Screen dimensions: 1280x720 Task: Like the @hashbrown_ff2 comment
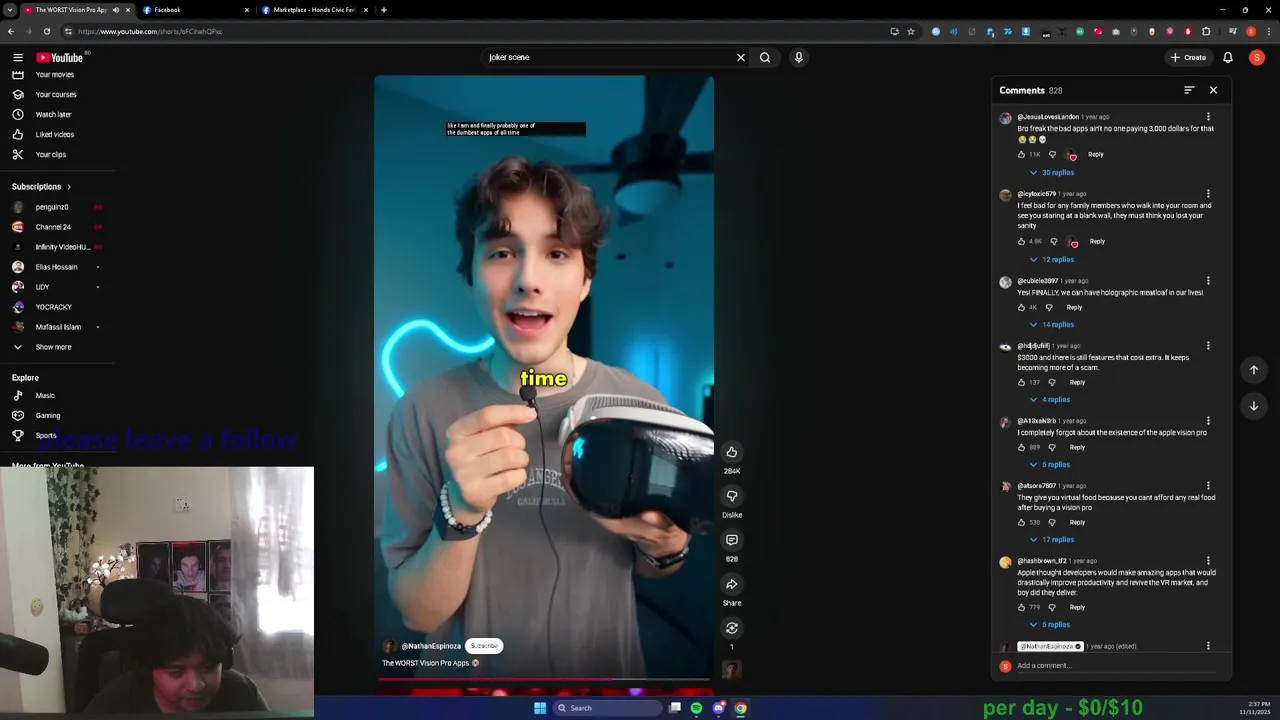pos(1021,607)
